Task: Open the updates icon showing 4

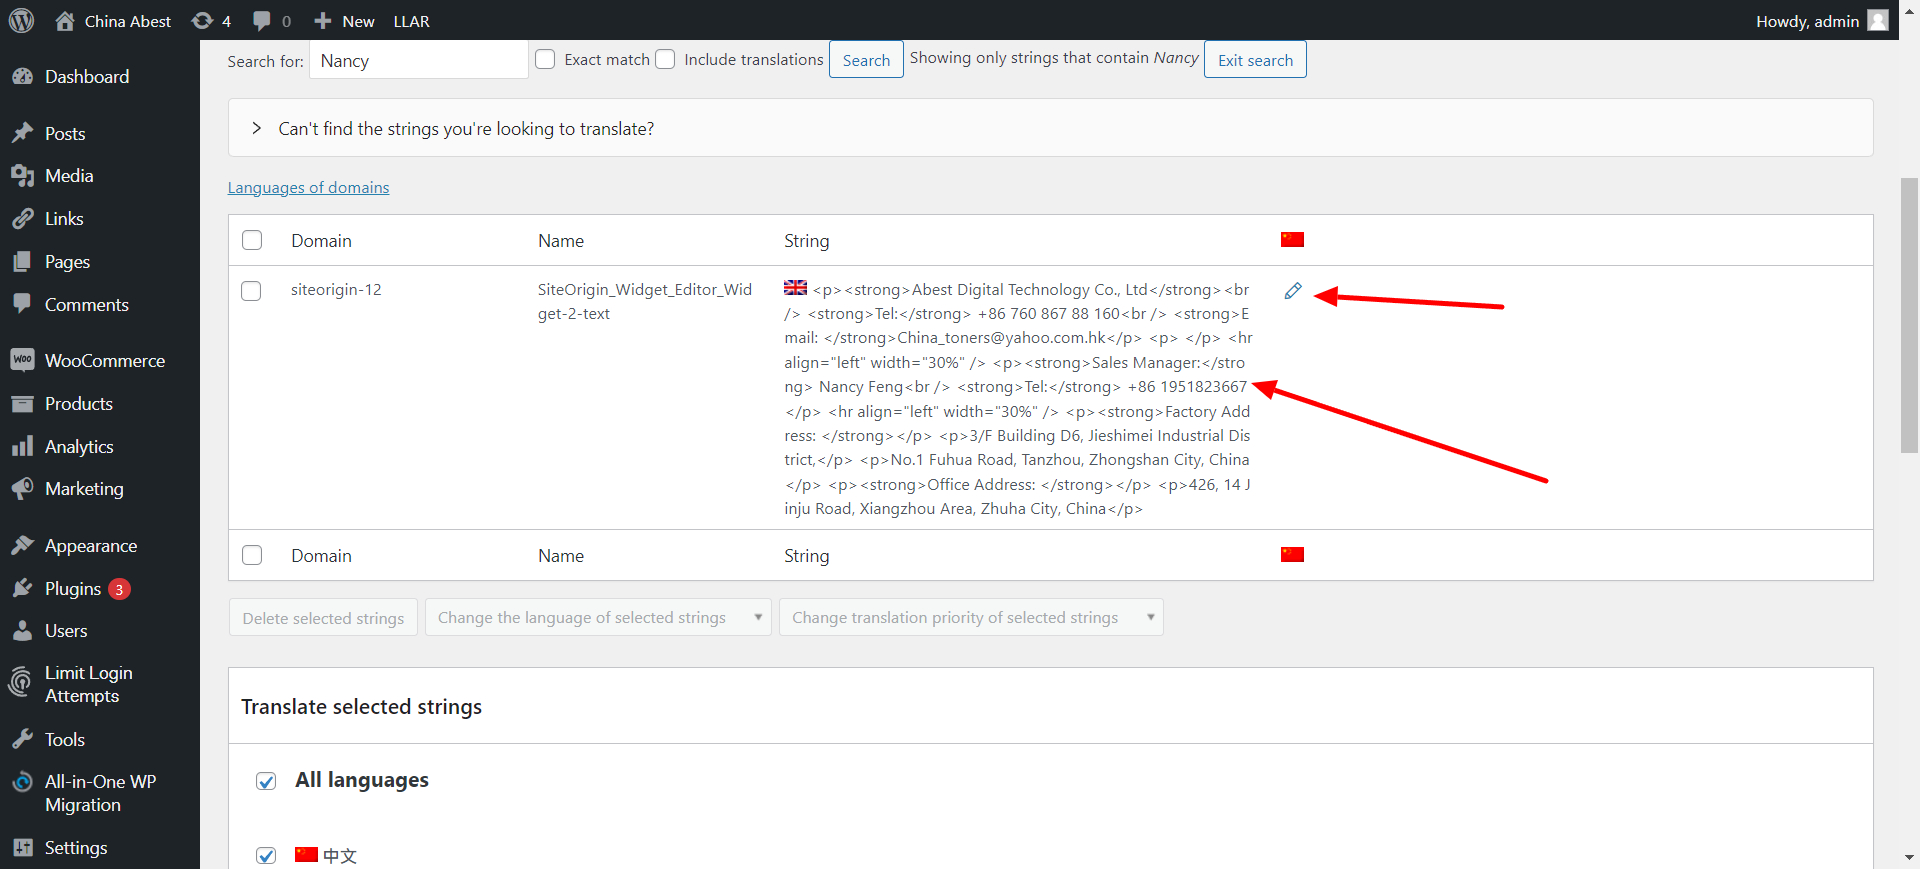Action: [x=211, y=21]
